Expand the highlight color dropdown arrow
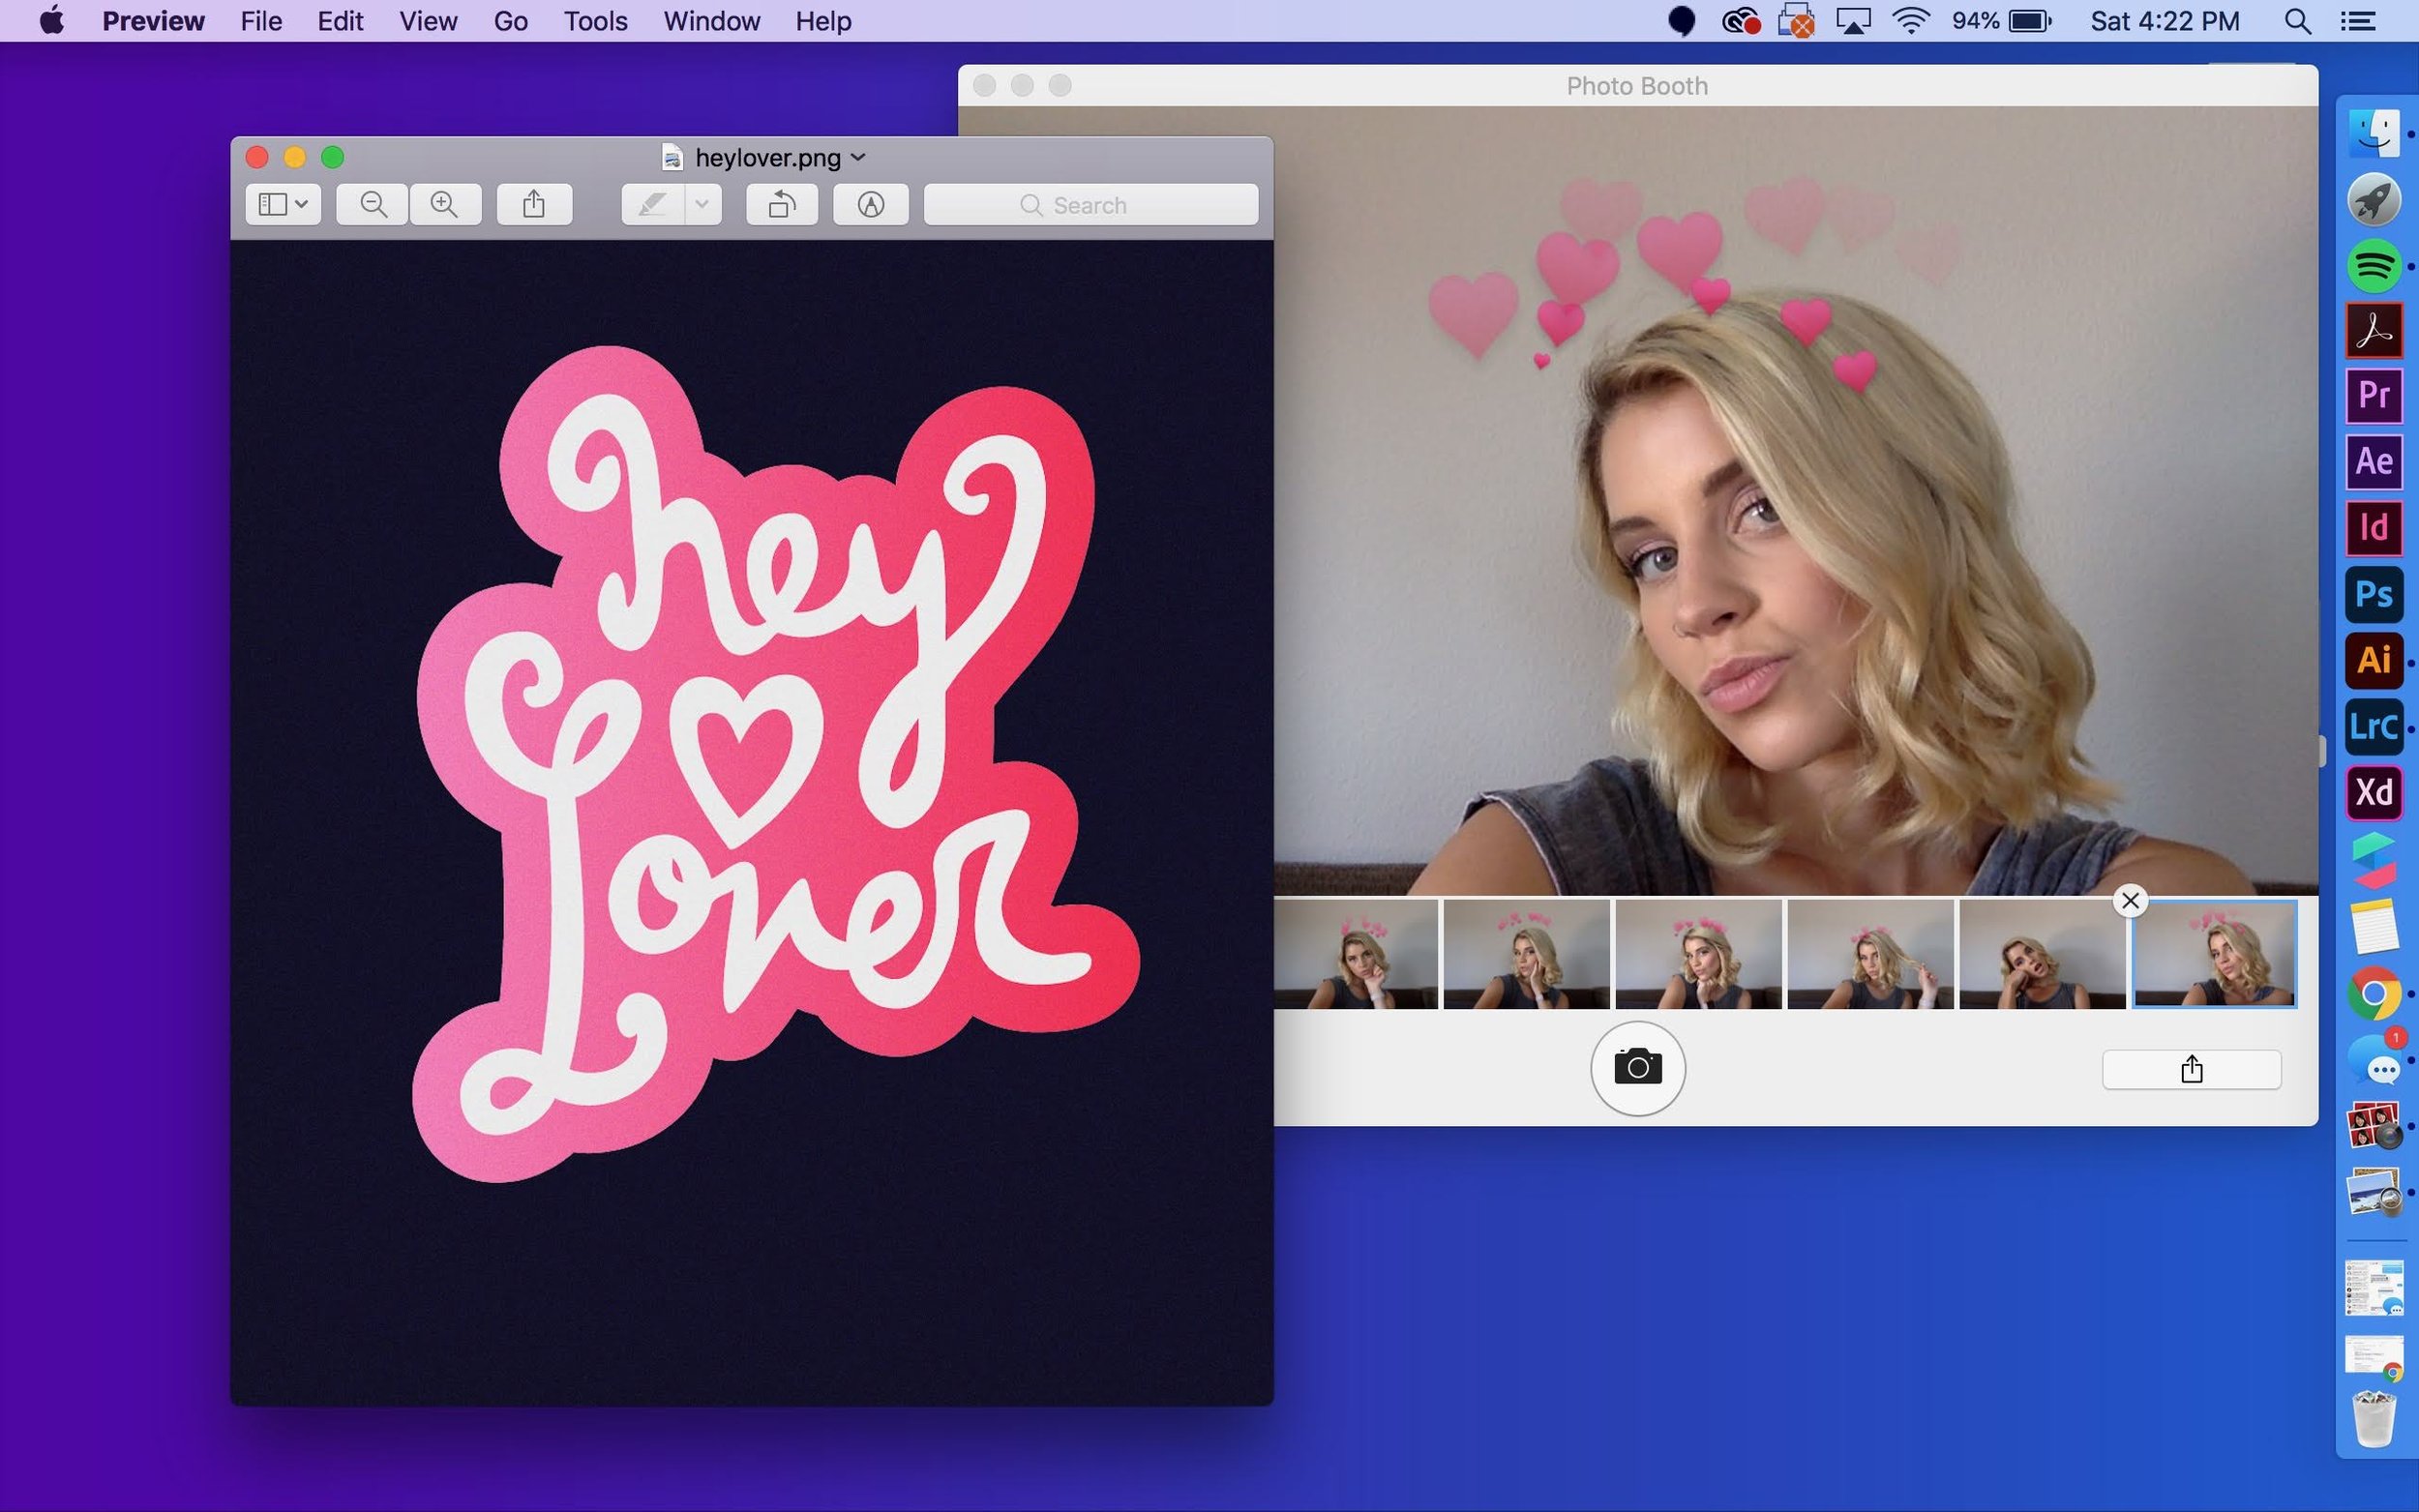 pos(702,205)
